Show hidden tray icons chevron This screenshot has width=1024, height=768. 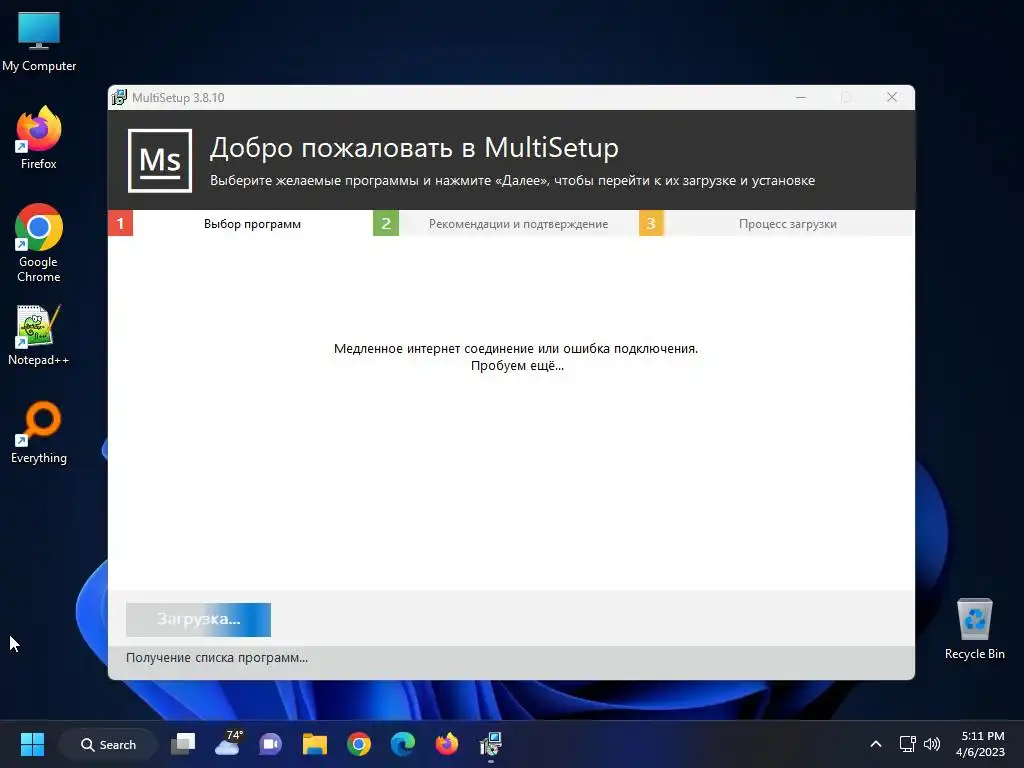tap(876, 744)
